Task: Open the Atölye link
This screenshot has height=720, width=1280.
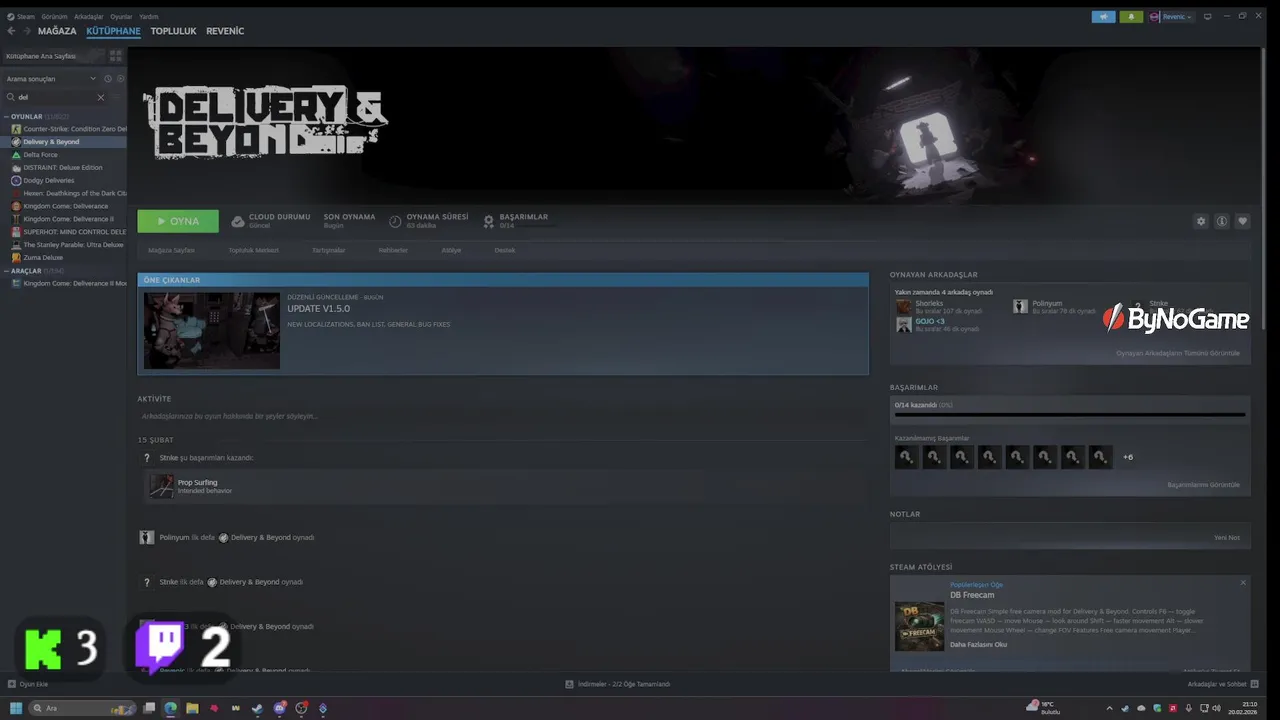Action: click(451, 250)
